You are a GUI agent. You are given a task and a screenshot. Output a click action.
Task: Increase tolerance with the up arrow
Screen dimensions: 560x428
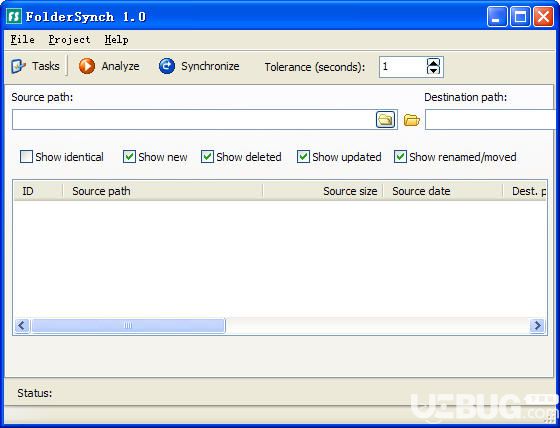433,63
